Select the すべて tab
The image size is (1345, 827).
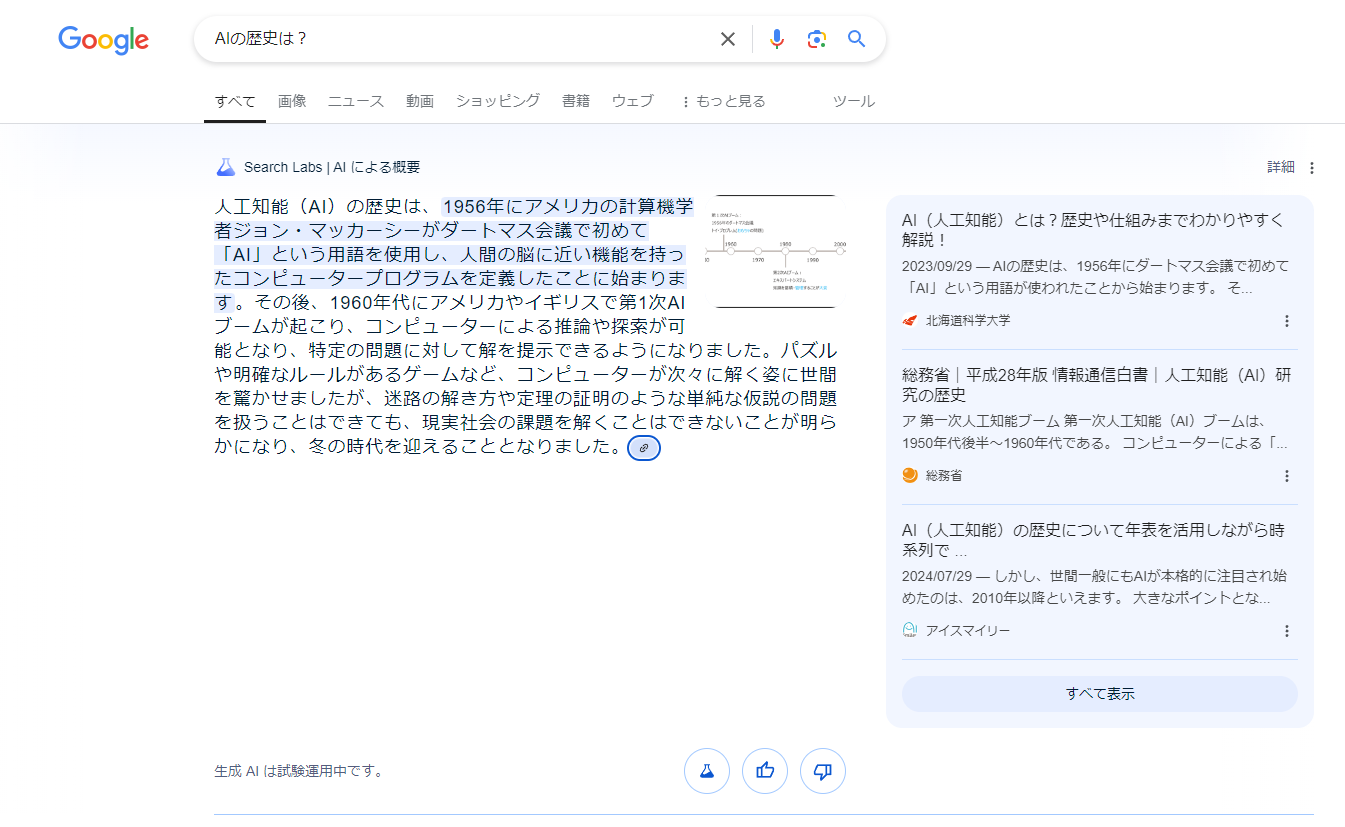(x=235, y=101)
